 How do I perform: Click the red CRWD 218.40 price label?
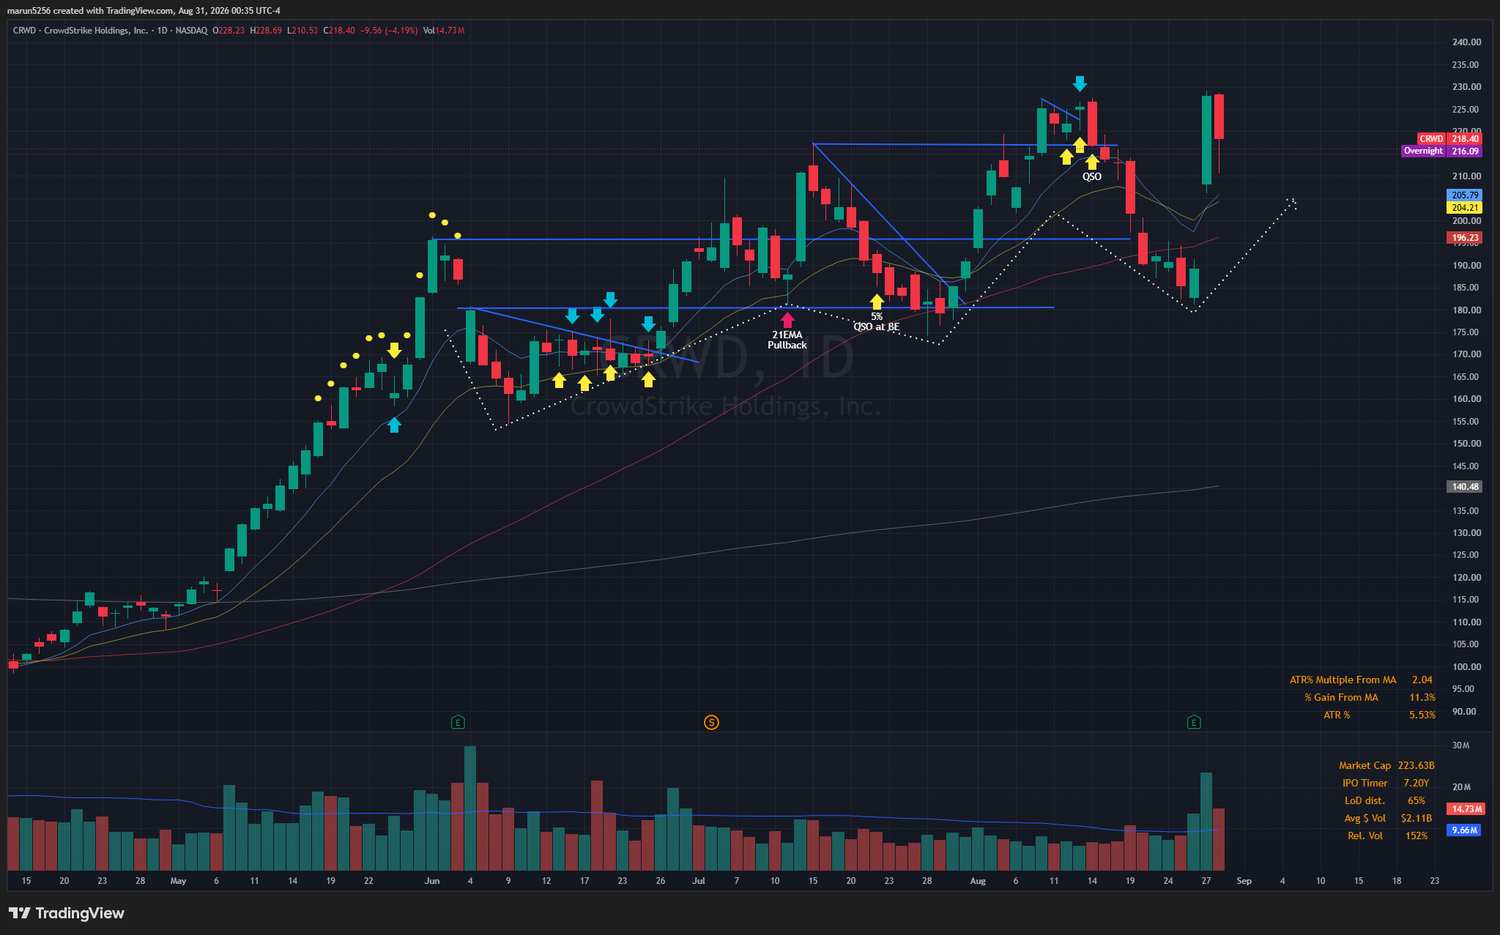[x=1449, y=139]
